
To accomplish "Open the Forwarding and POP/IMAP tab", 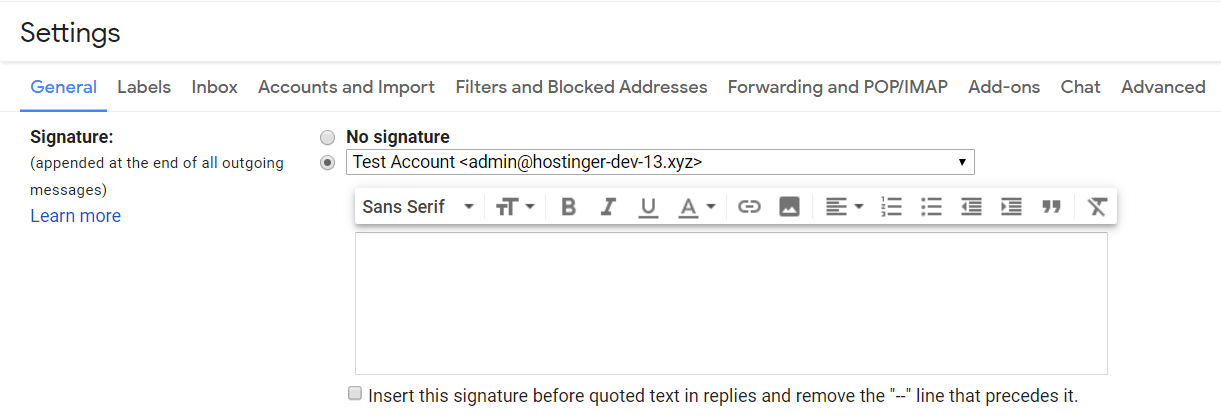I will 838,87.
